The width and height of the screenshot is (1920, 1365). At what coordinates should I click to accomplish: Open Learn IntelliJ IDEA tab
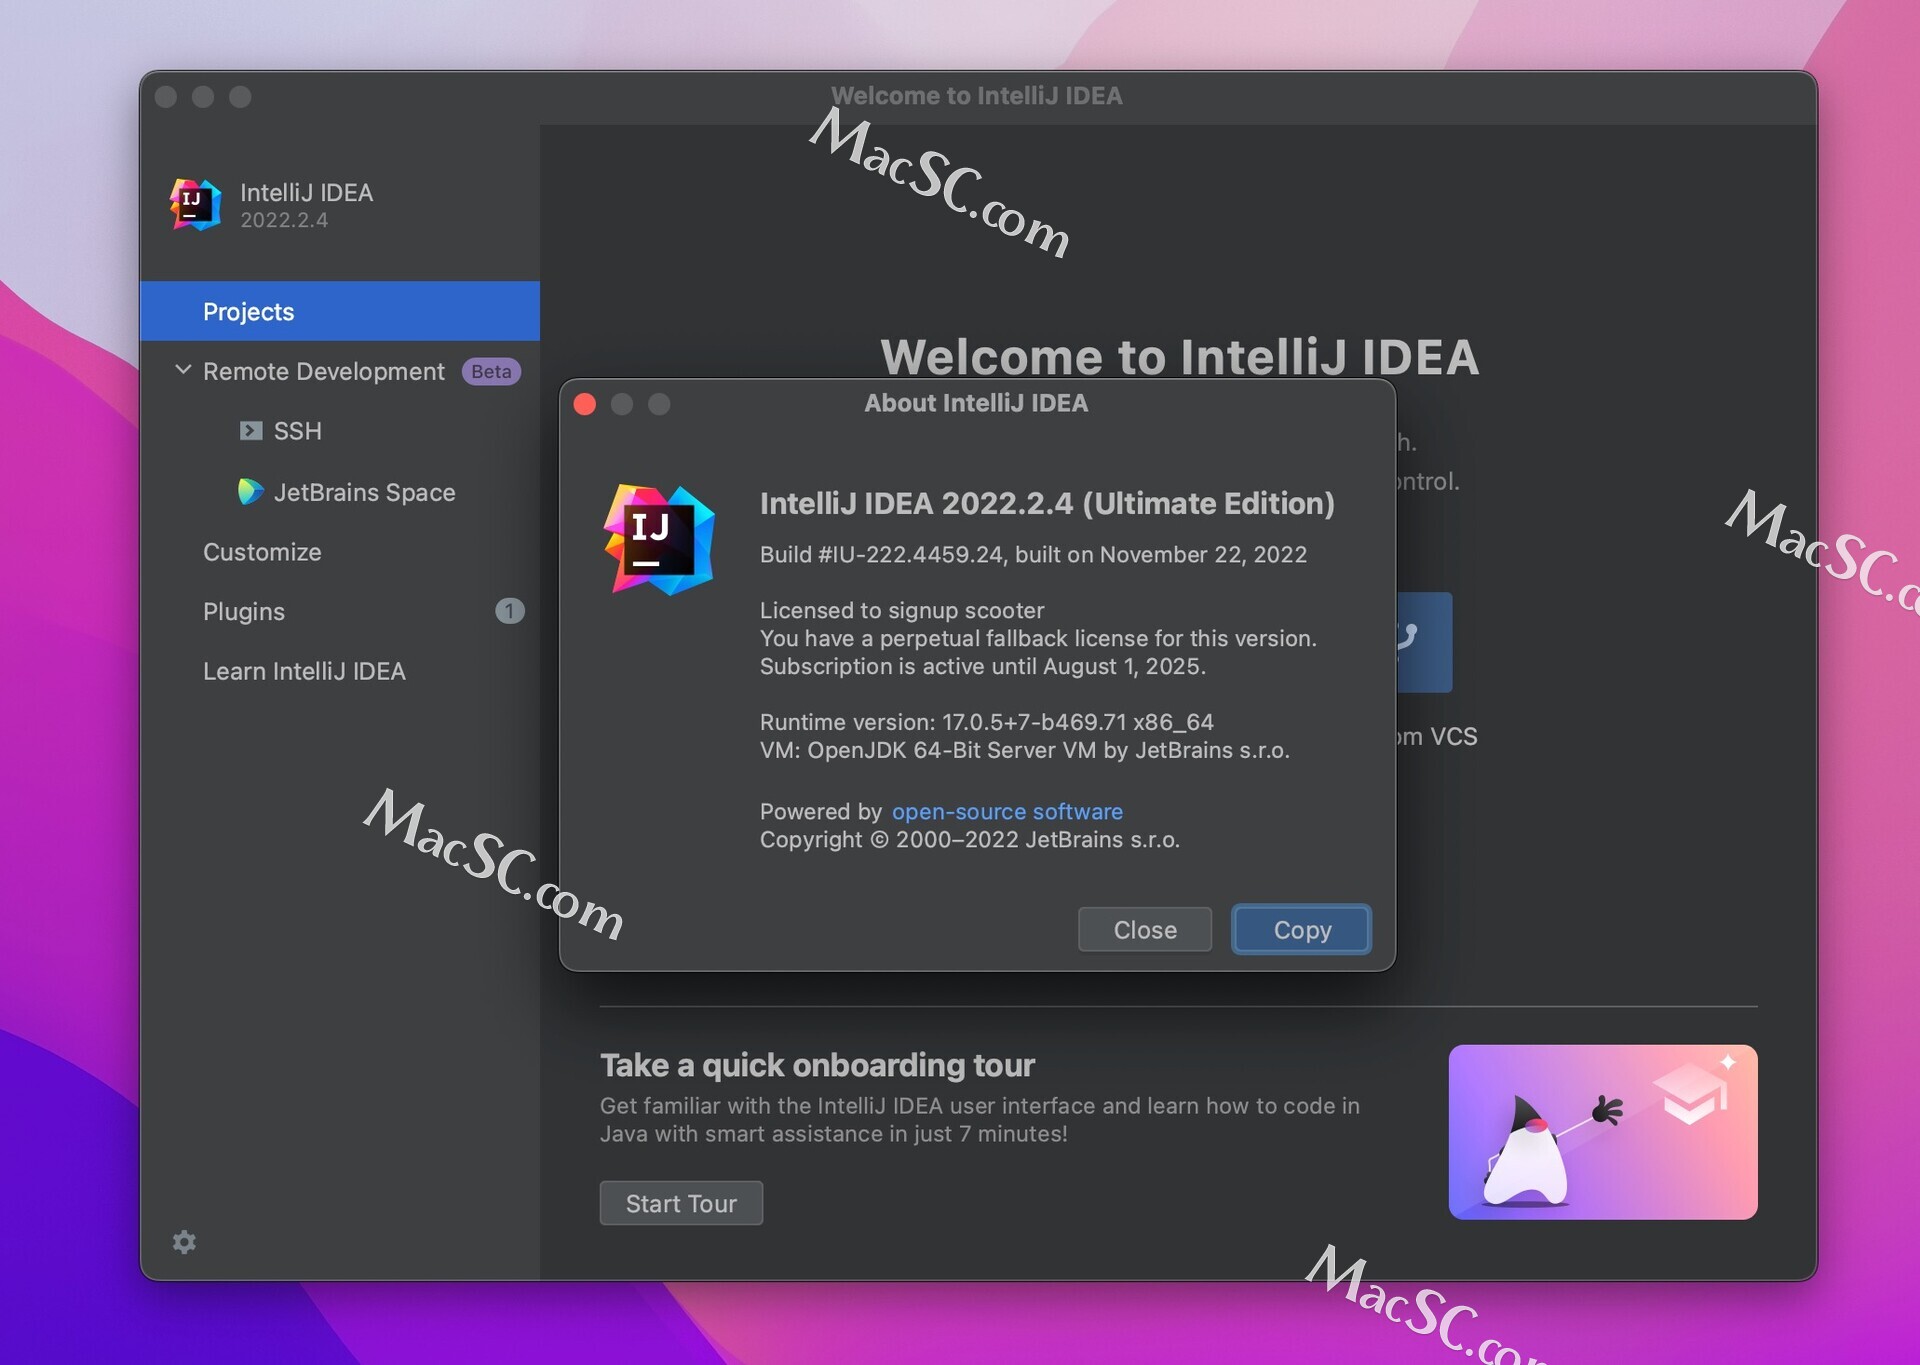304,671
